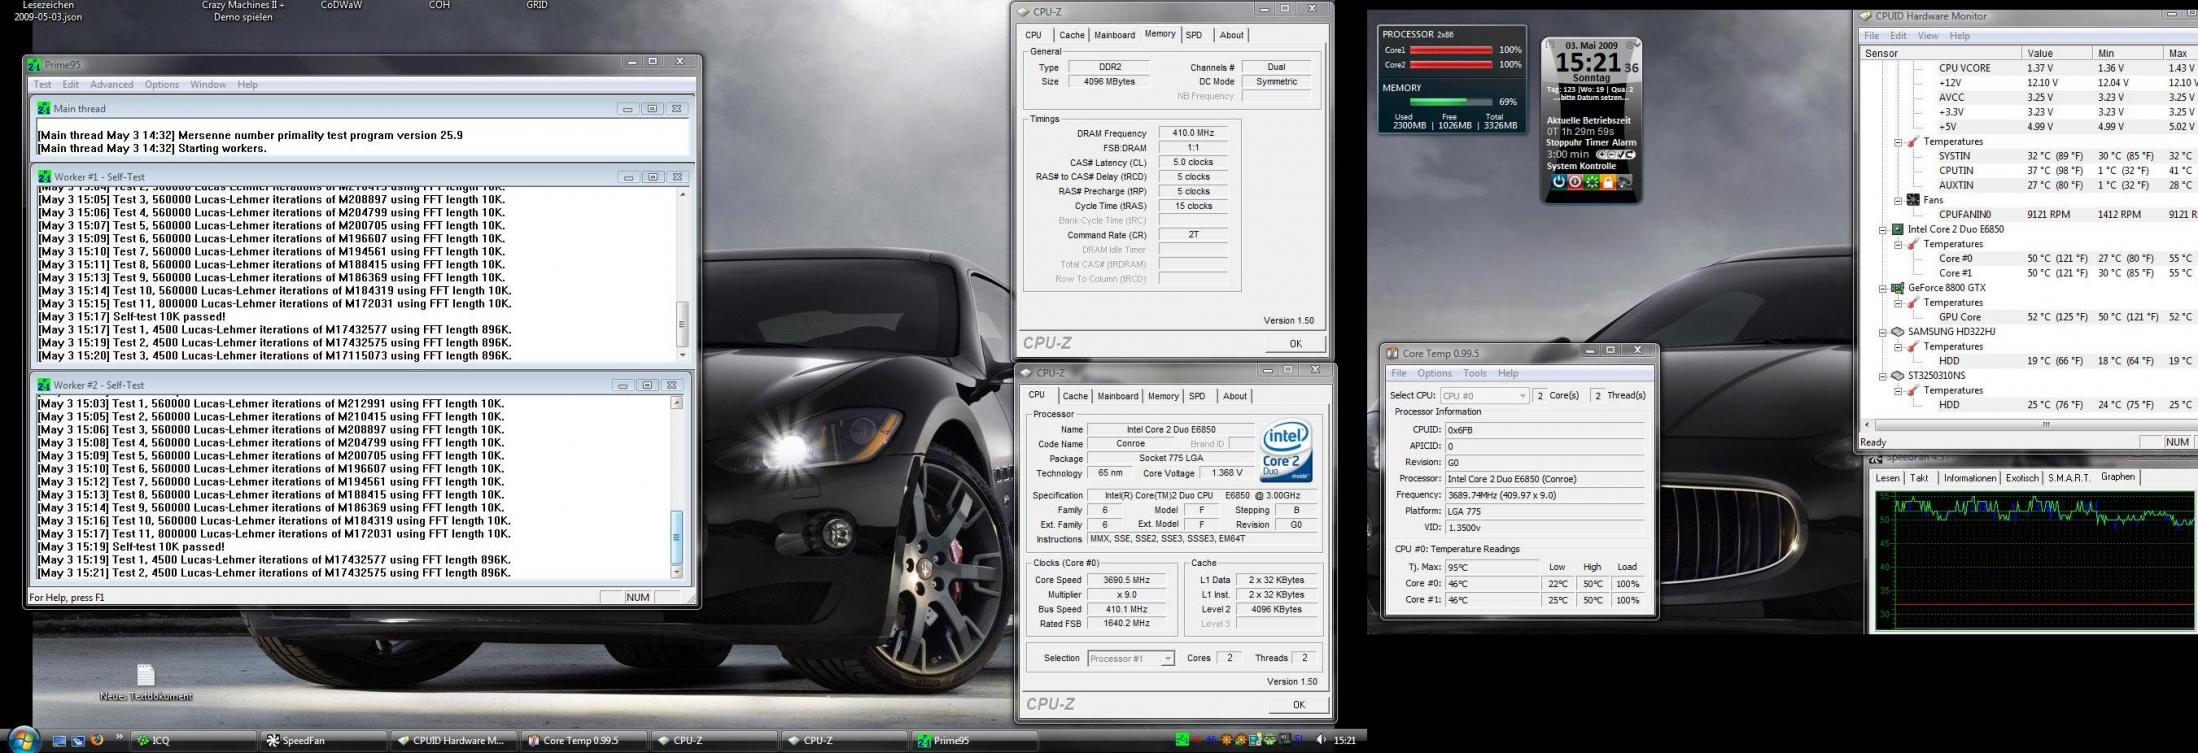Image resolution: width=2198 pixels, height=753 pixels.
Task: Select the CPU VCORE row in Hardware Monitor
Action: [2066, 68]
